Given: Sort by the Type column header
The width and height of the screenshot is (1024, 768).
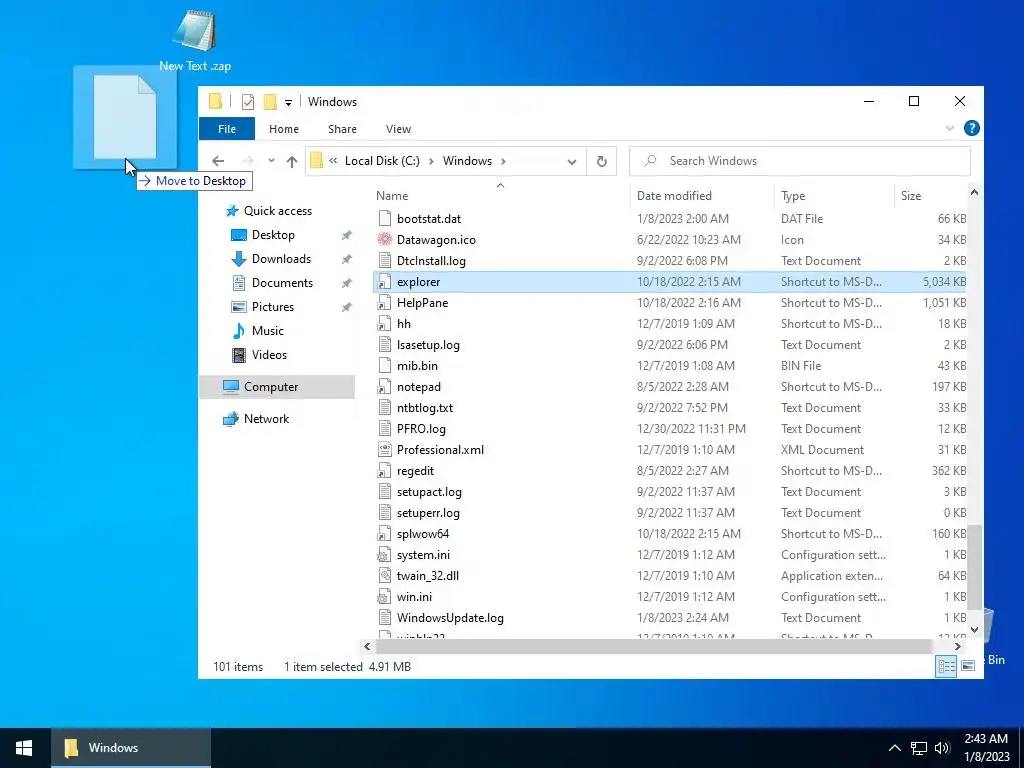Looking at the screenshot, I should click(x=793, y=195).
